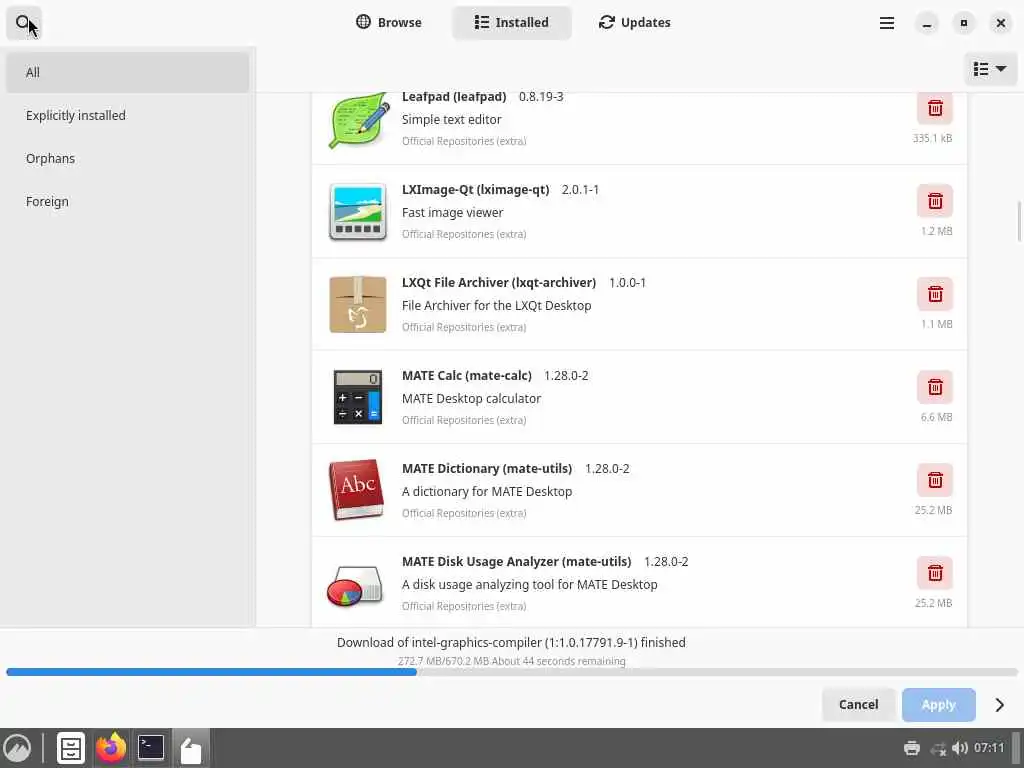Select the All filter in sidebar

tap(127, 72)
